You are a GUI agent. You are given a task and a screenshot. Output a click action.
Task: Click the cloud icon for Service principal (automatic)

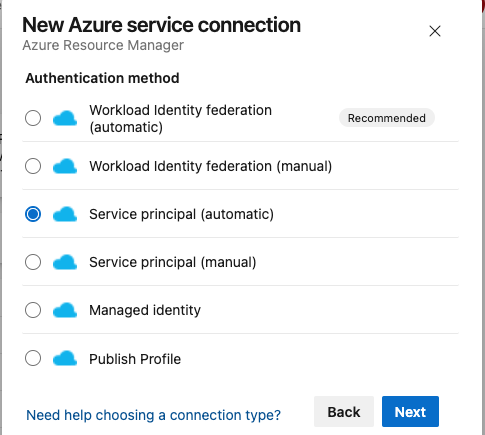coord(65,214)
